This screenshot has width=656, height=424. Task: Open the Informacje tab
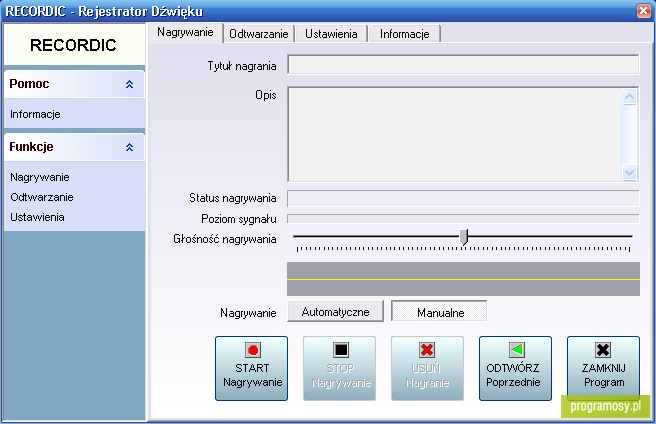tap(404, 34)
